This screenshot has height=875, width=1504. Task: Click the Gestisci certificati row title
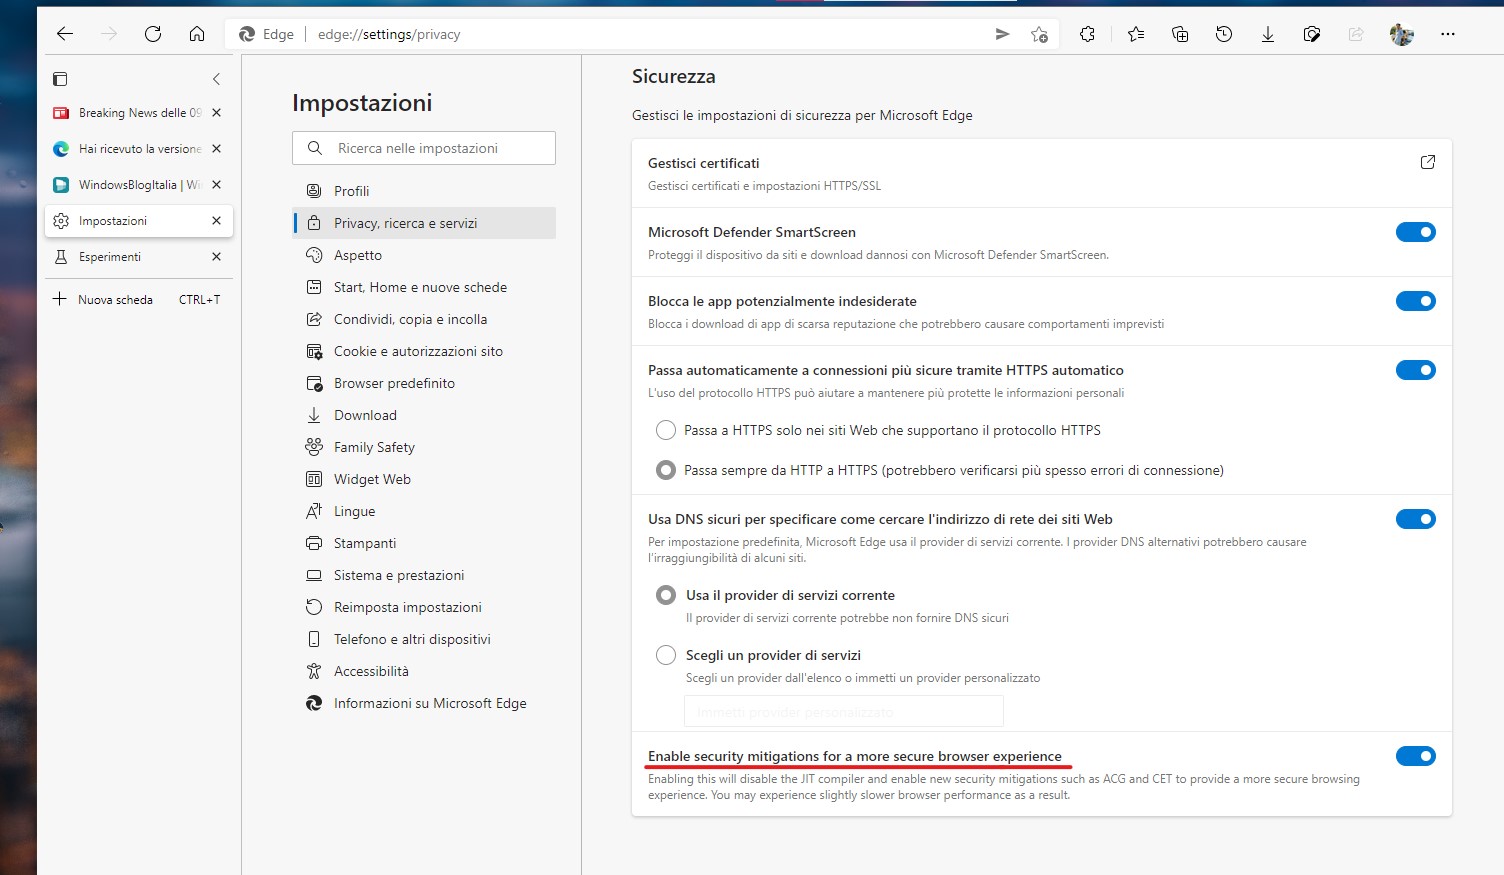pos(704,163)
